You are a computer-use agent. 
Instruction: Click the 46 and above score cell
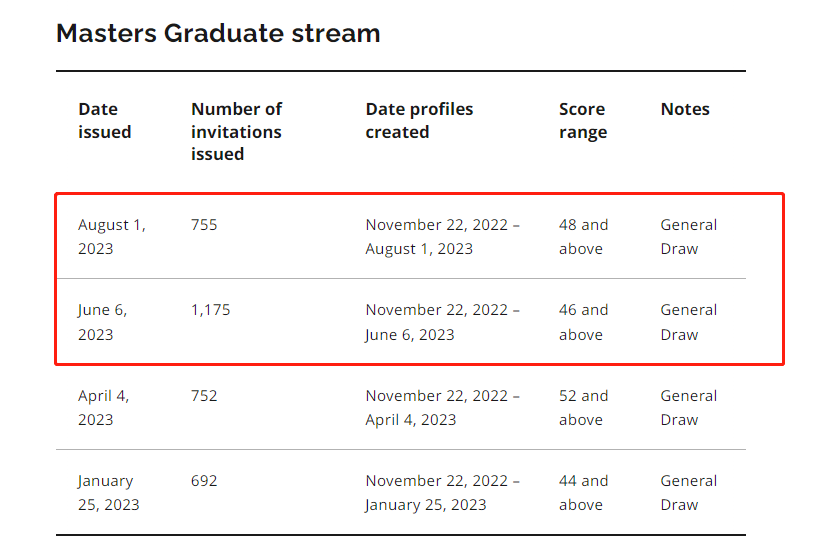tap(583, 322)
